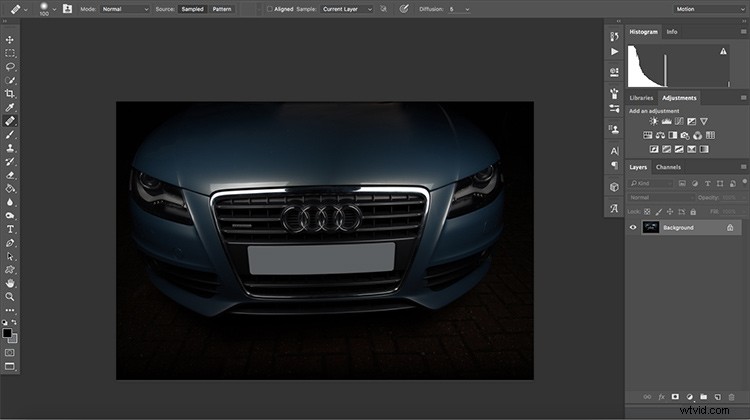Image resolution: width=750 pixels, height=420 pixels.
Task: Add a Vibrance adjustment
Action: coord(704,122)
